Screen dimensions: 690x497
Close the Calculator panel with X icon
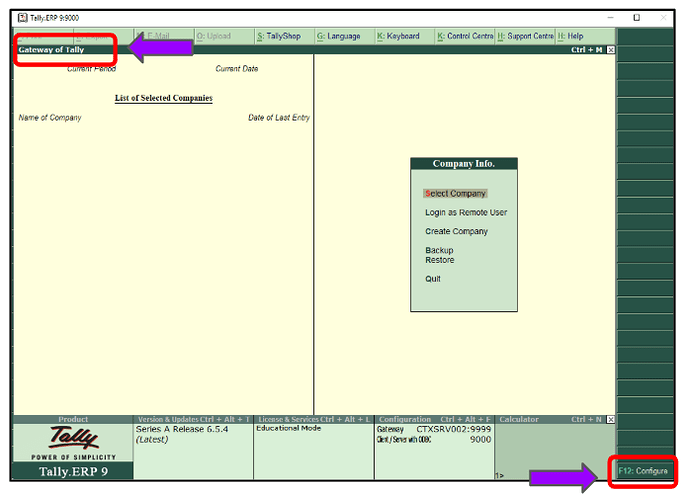coord(611,420)
